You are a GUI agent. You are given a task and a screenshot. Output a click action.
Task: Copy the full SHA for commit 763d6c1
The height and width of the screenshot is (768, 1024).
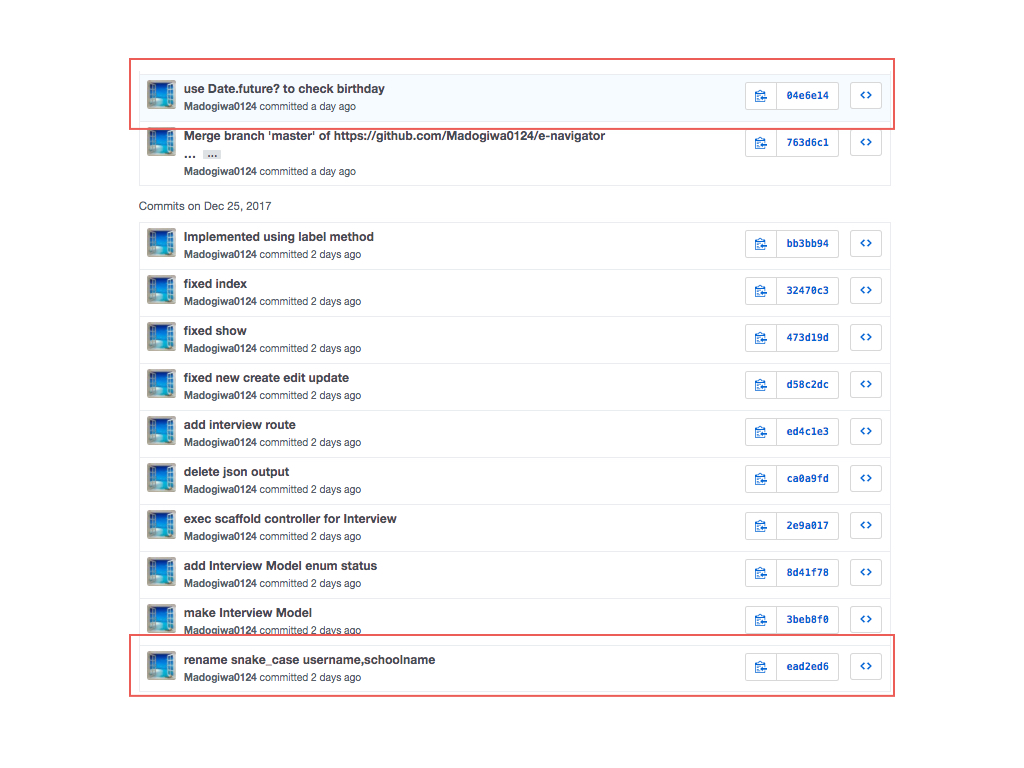(761, 143)
